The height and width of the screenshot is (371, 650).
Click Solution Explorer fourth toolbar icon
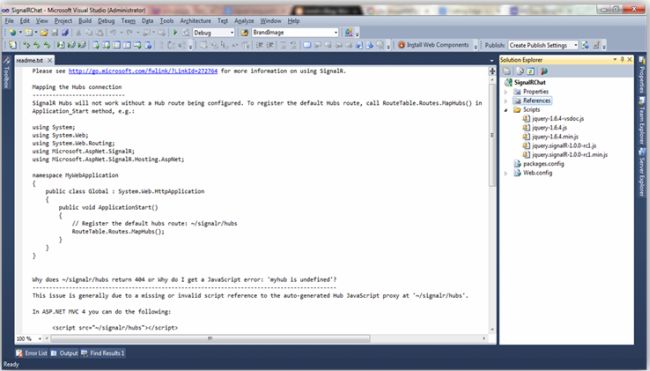pyautogui.click(x=543, y=71)
